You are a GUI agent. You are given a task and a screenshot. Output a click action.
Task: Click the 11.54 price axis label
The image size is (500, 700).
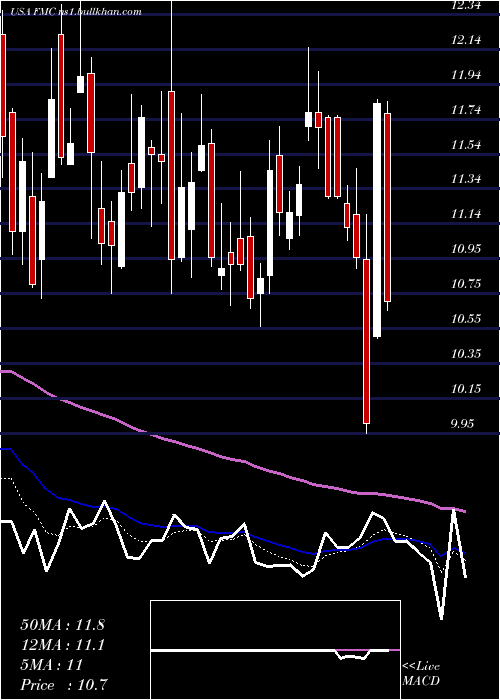click(466, 145)
